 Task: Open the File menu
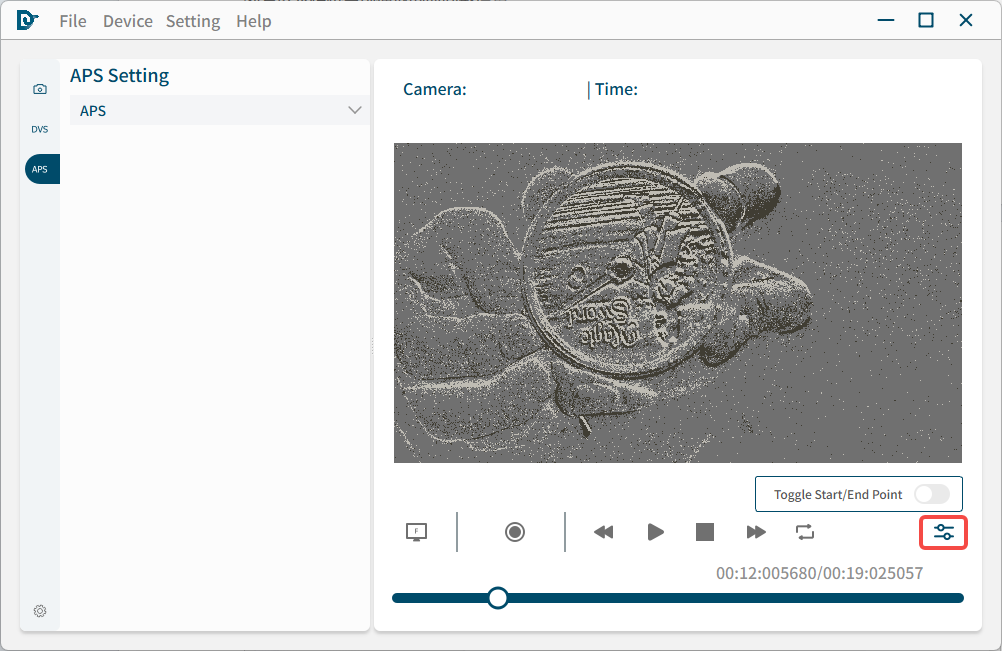(73, 21)
